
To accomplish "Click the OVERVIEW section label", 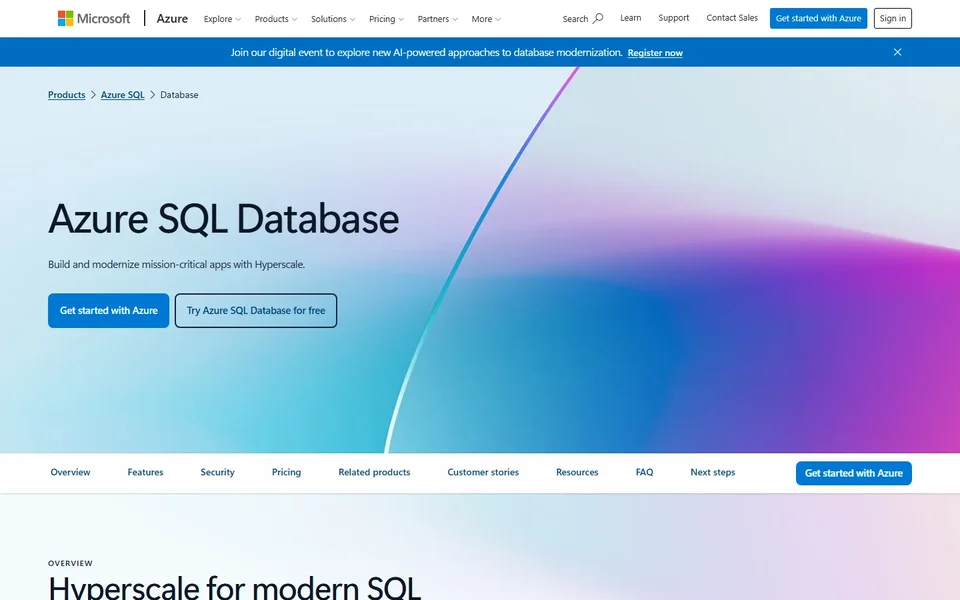I will tap(70, 563).
